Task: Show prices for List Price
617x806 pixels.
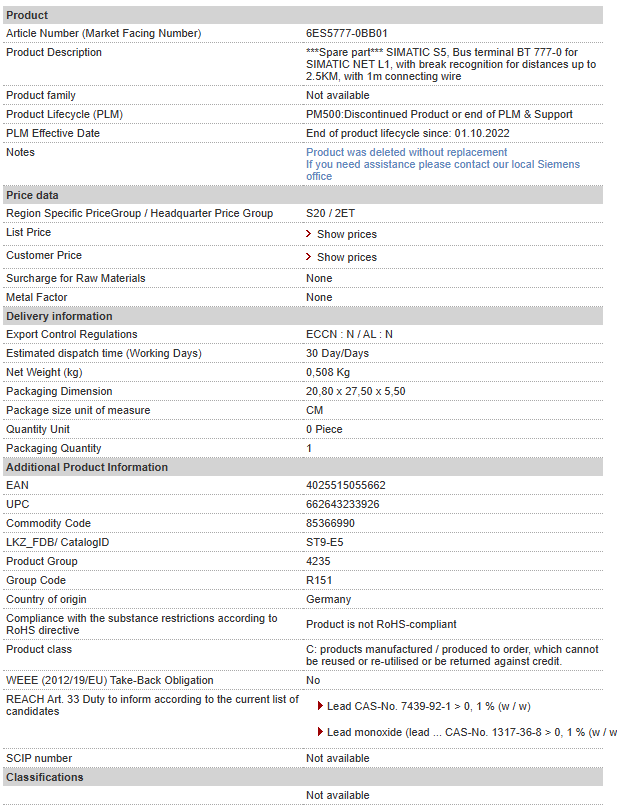Action: coord(347,234)
